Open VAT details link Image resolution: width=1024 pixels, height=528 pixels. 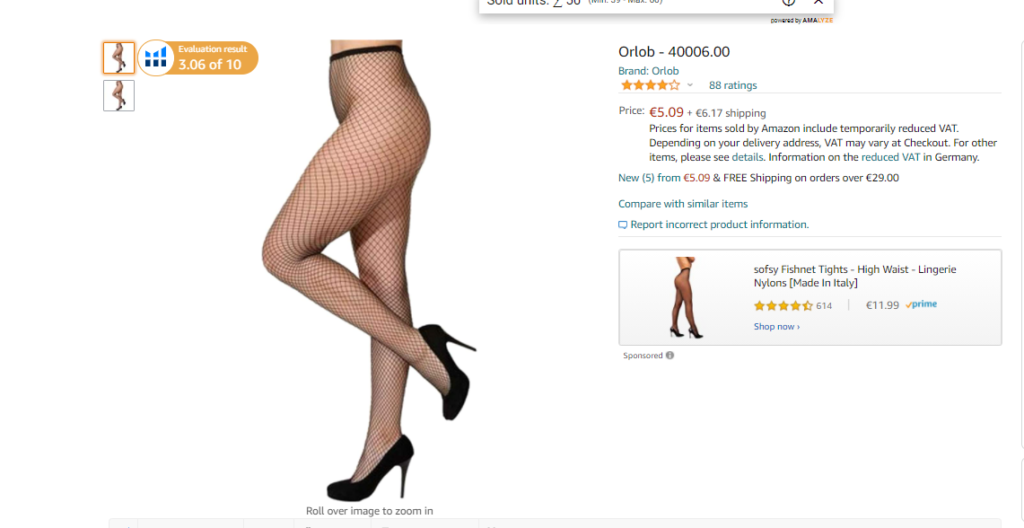(746, 157)
